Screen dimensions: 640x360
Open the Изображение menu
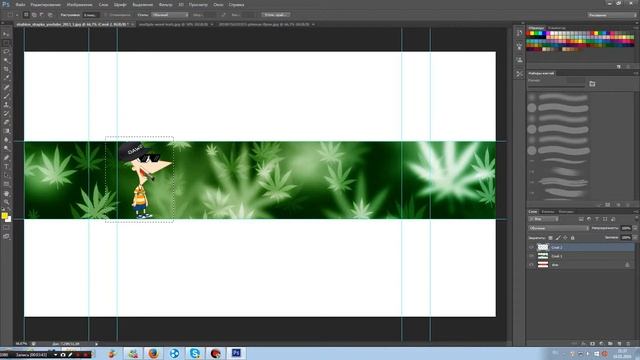(x=80, y=4)
